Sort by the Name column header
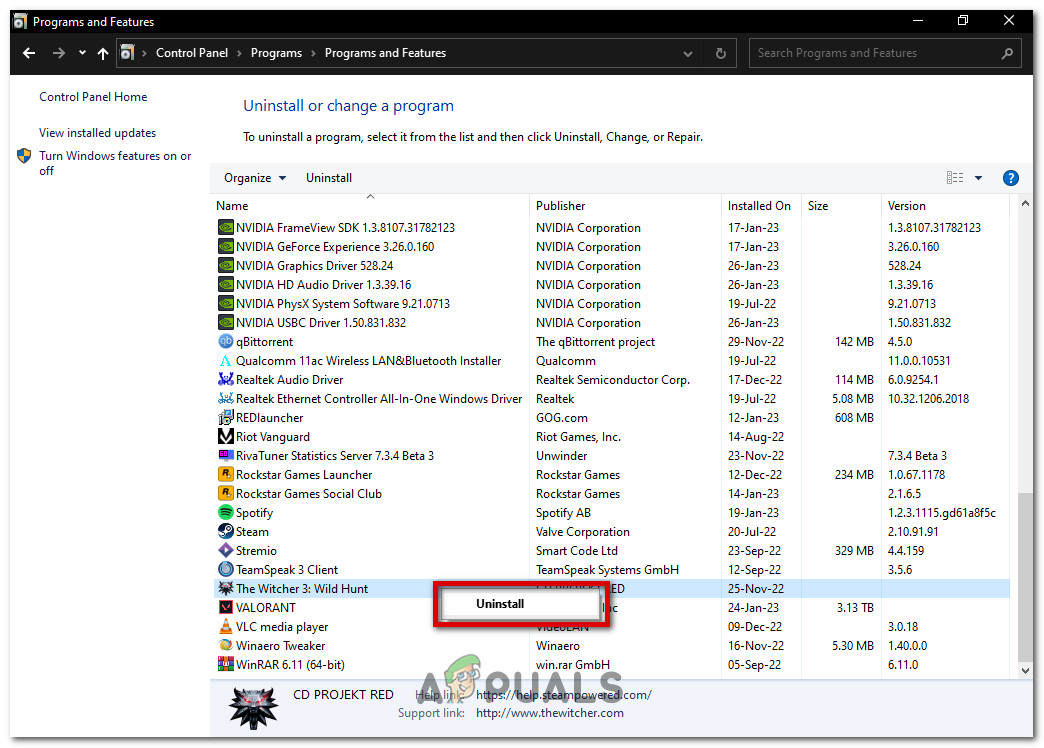Screen dimensions: 1044x748 pos(232,206)
